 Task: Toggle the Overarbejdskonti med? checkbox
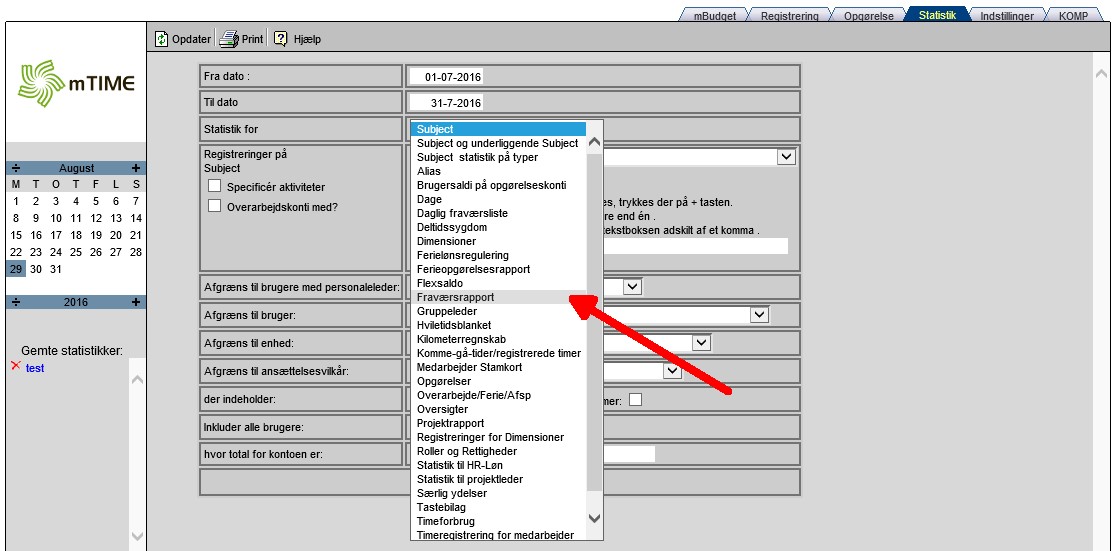tap(214, 207)
